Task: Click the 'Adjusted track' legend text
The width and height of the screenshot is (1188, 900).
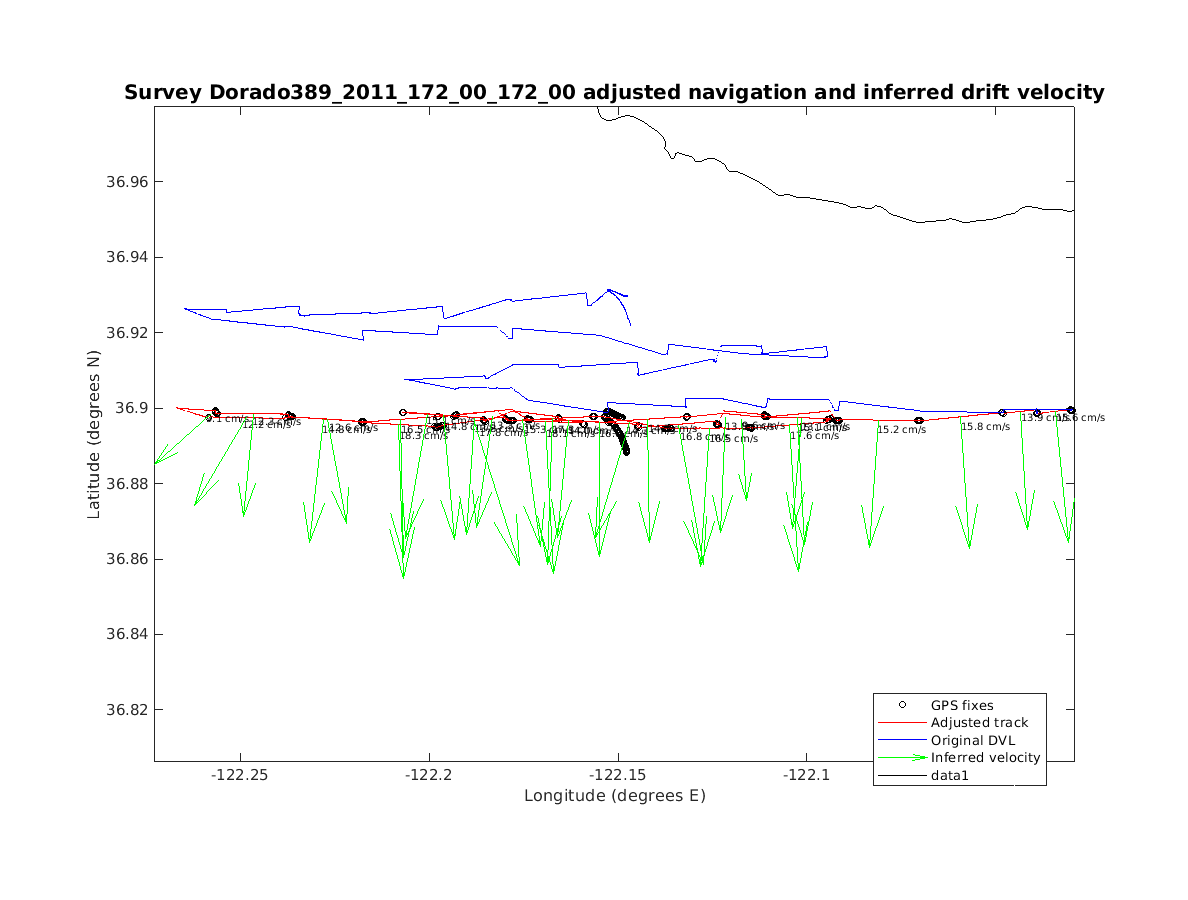Action: tap(979, 723)
